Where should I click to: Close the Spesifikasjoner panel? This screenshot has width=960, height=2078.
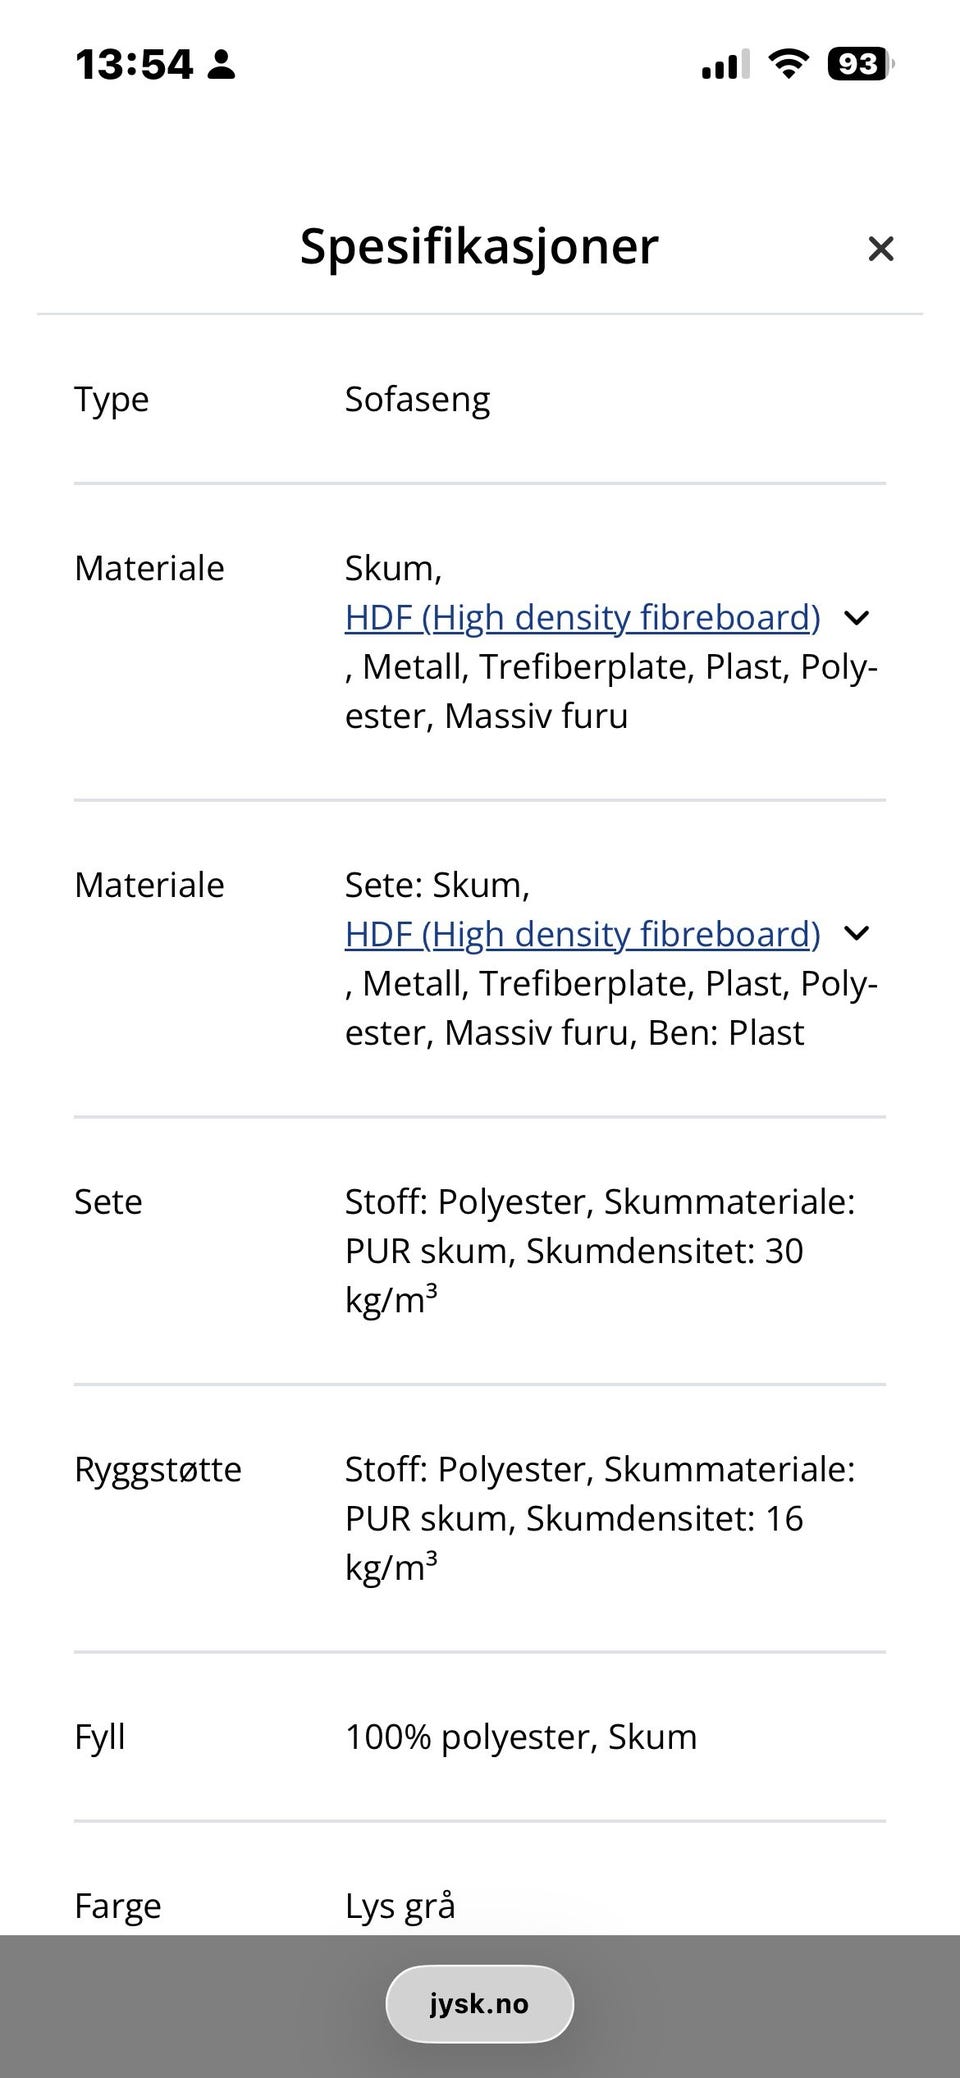click(x=880, y=249)
